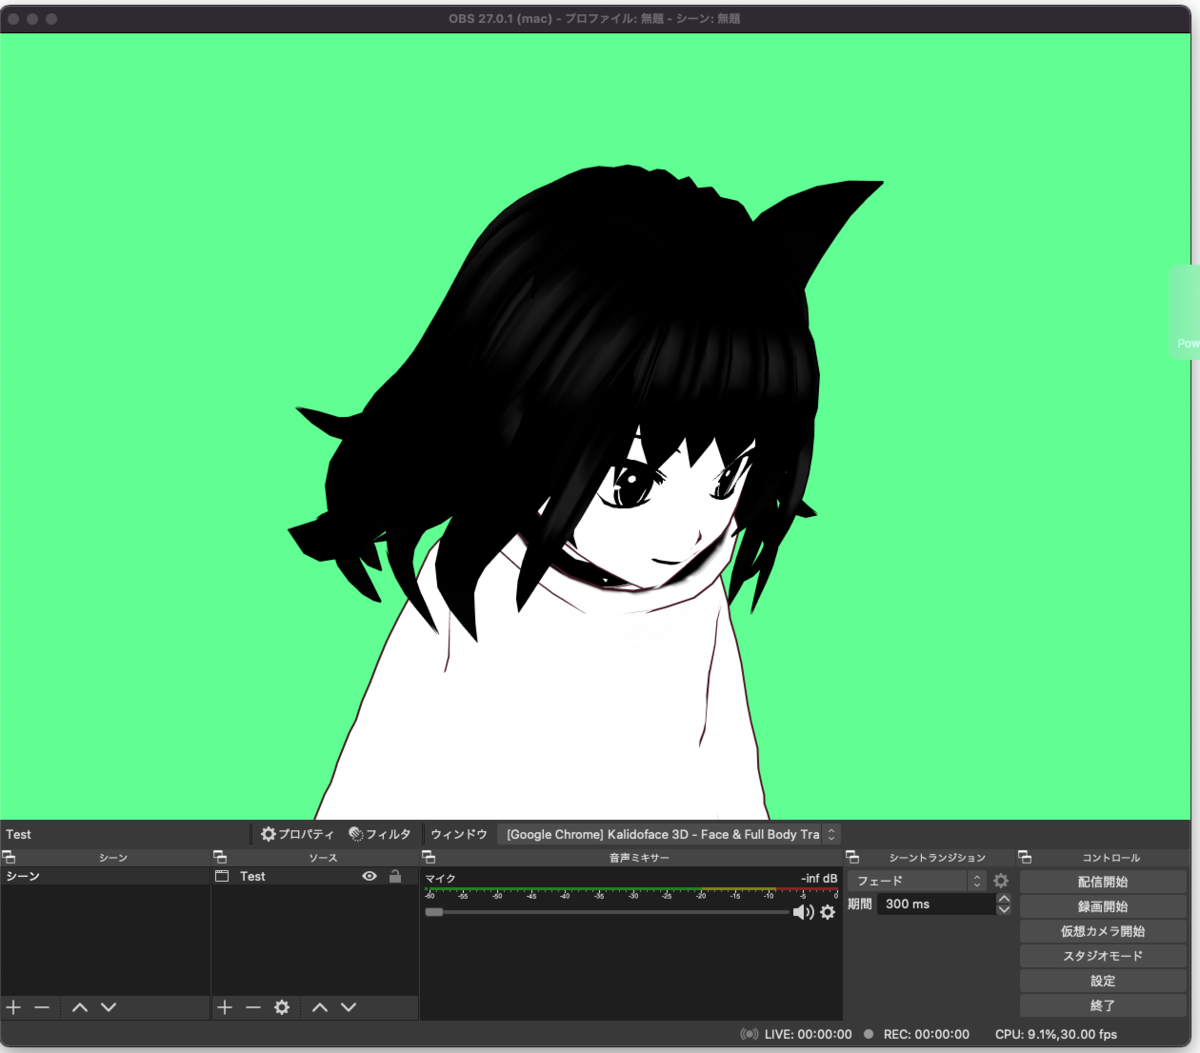The height and width of the screenshot is (1053, 1200).
Task: Remove the selected source with the minus icon
Action: [253, 1007]
